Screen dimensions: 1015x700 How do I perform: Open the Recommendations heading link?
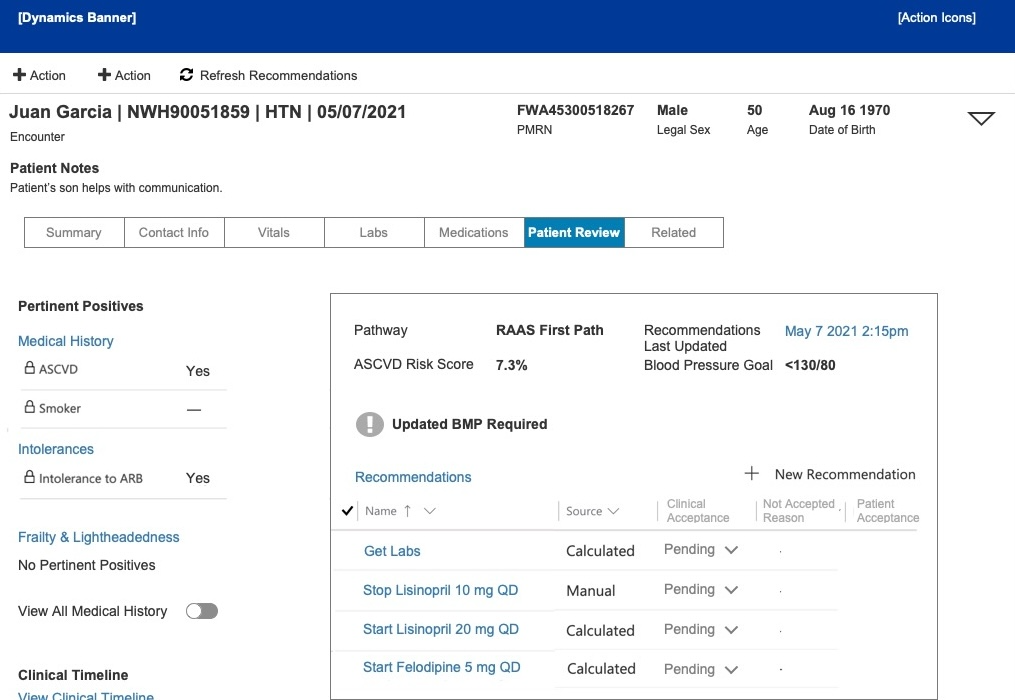[413, 477]
